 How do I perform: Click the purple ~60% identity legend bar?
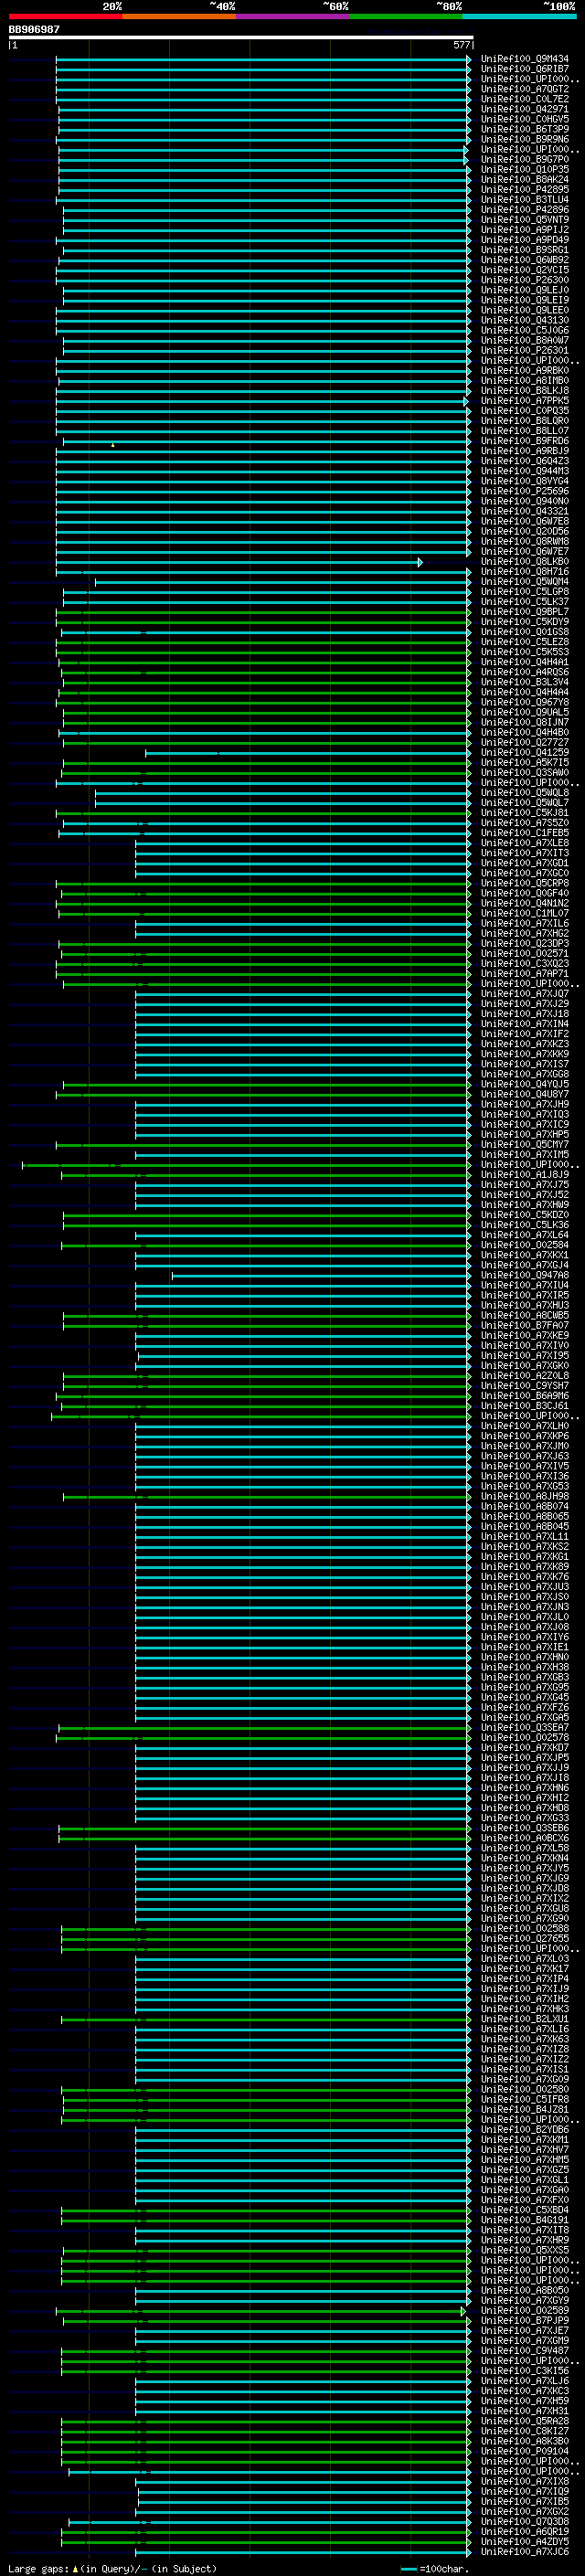292,16
